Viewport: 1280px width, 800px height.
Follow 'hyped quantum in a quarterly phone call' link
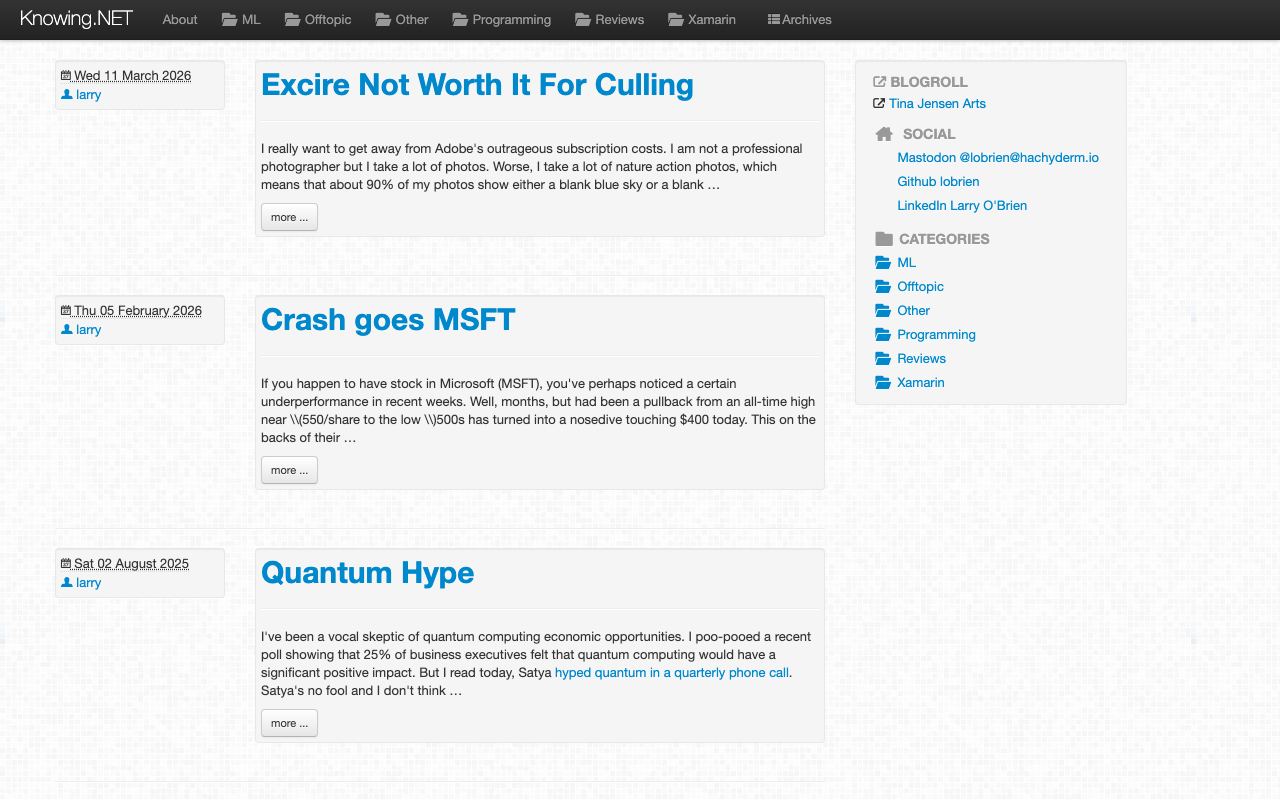(672, 672)
